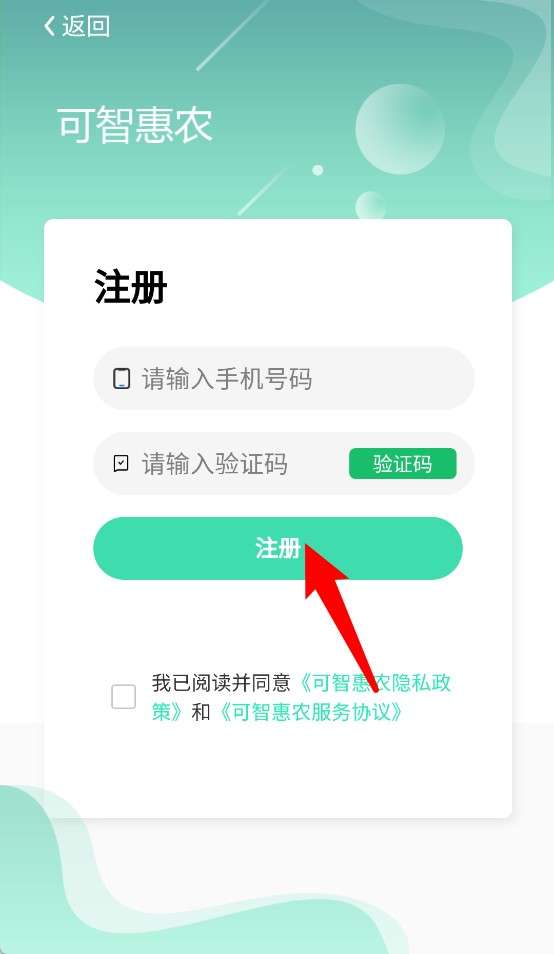This screenshot has height=954, width=554.
Task: Request a code with the green 验证码 button
Action: pyautogui.click(x=402, y=464)
